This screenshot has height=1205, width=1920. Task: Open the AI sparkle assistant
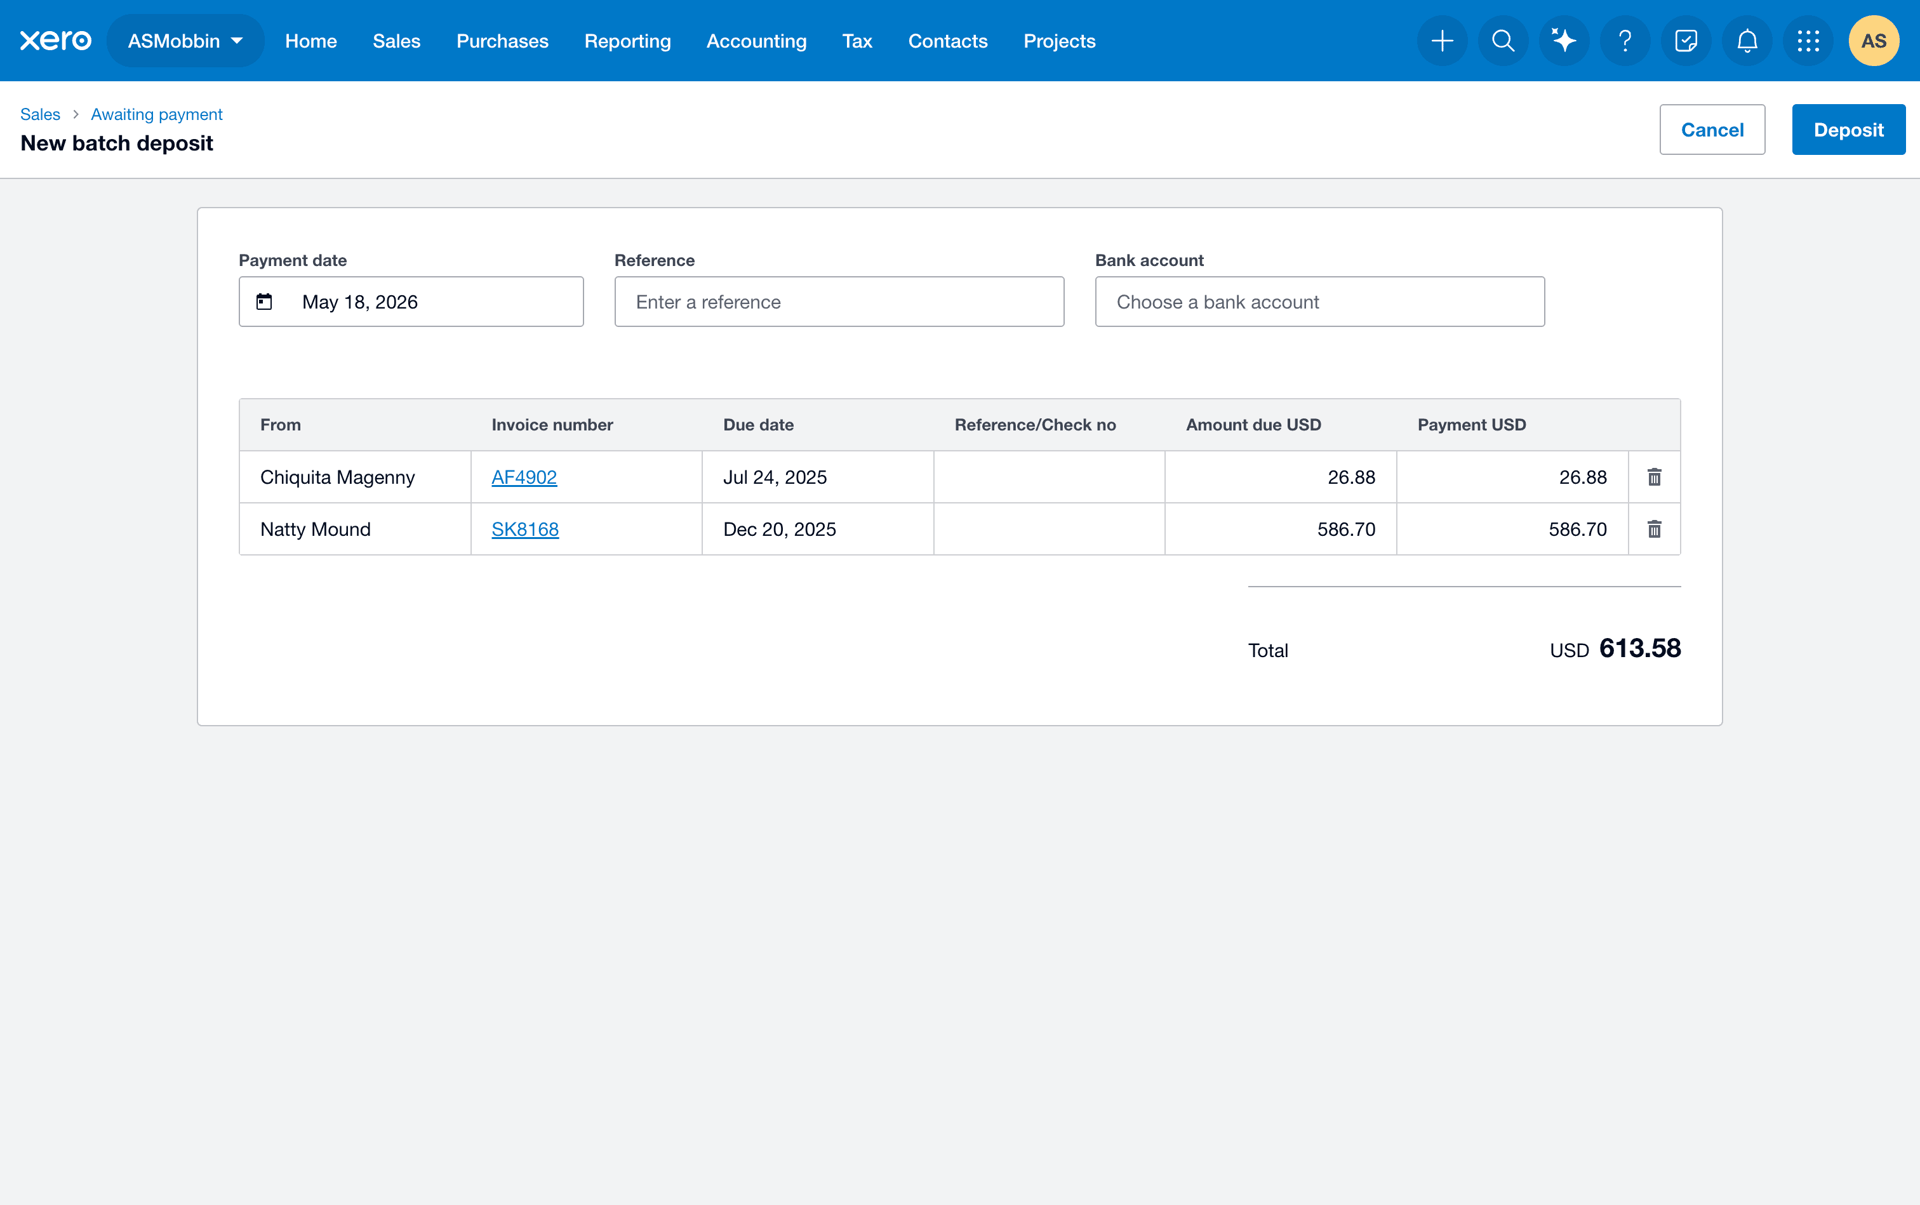[x=1564, y=41]
